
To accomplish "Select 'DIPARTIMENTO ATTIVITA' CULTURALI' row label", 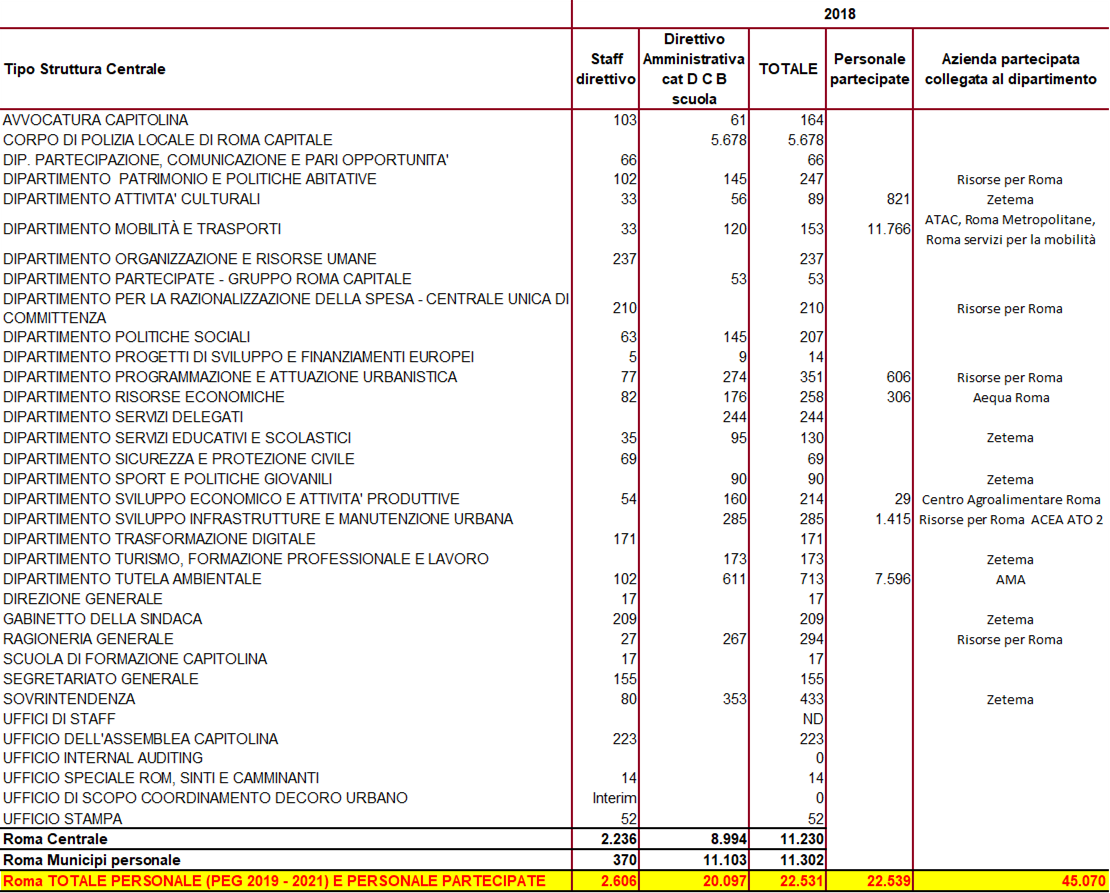I will point(132,199).
